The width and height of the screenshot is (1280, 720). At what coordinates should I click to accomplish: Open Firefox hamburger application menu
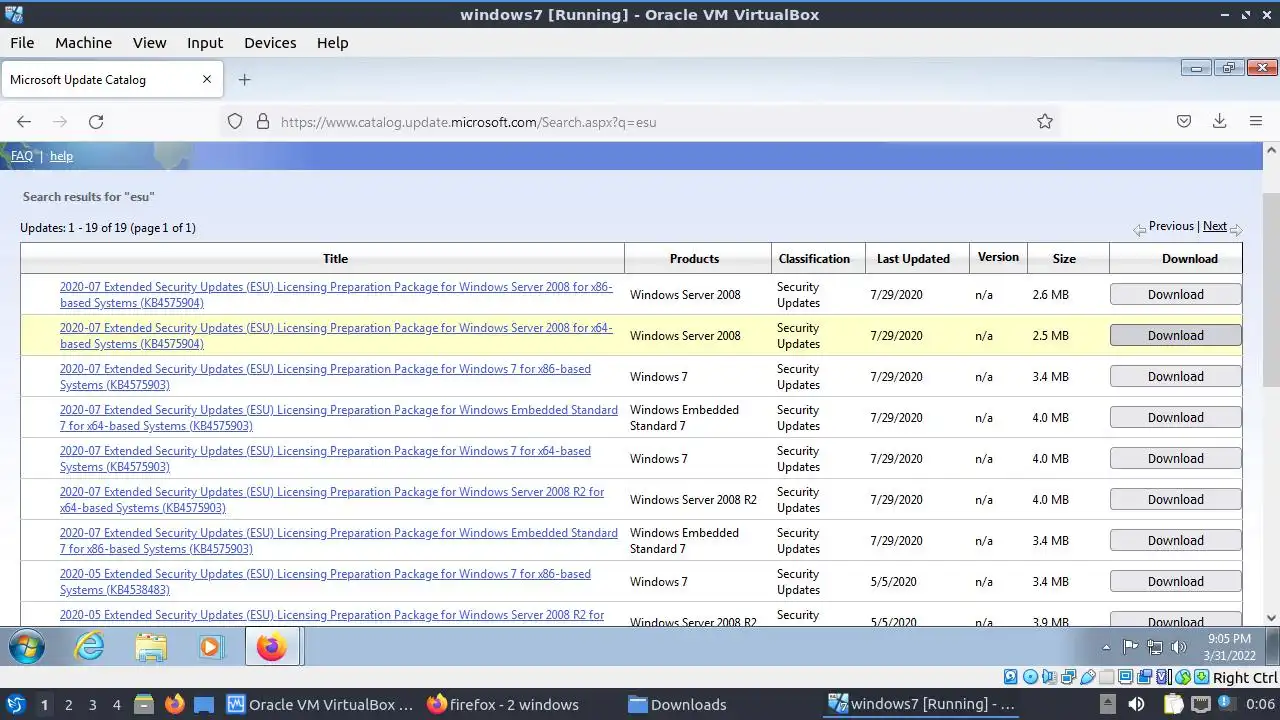[1256, 122]
